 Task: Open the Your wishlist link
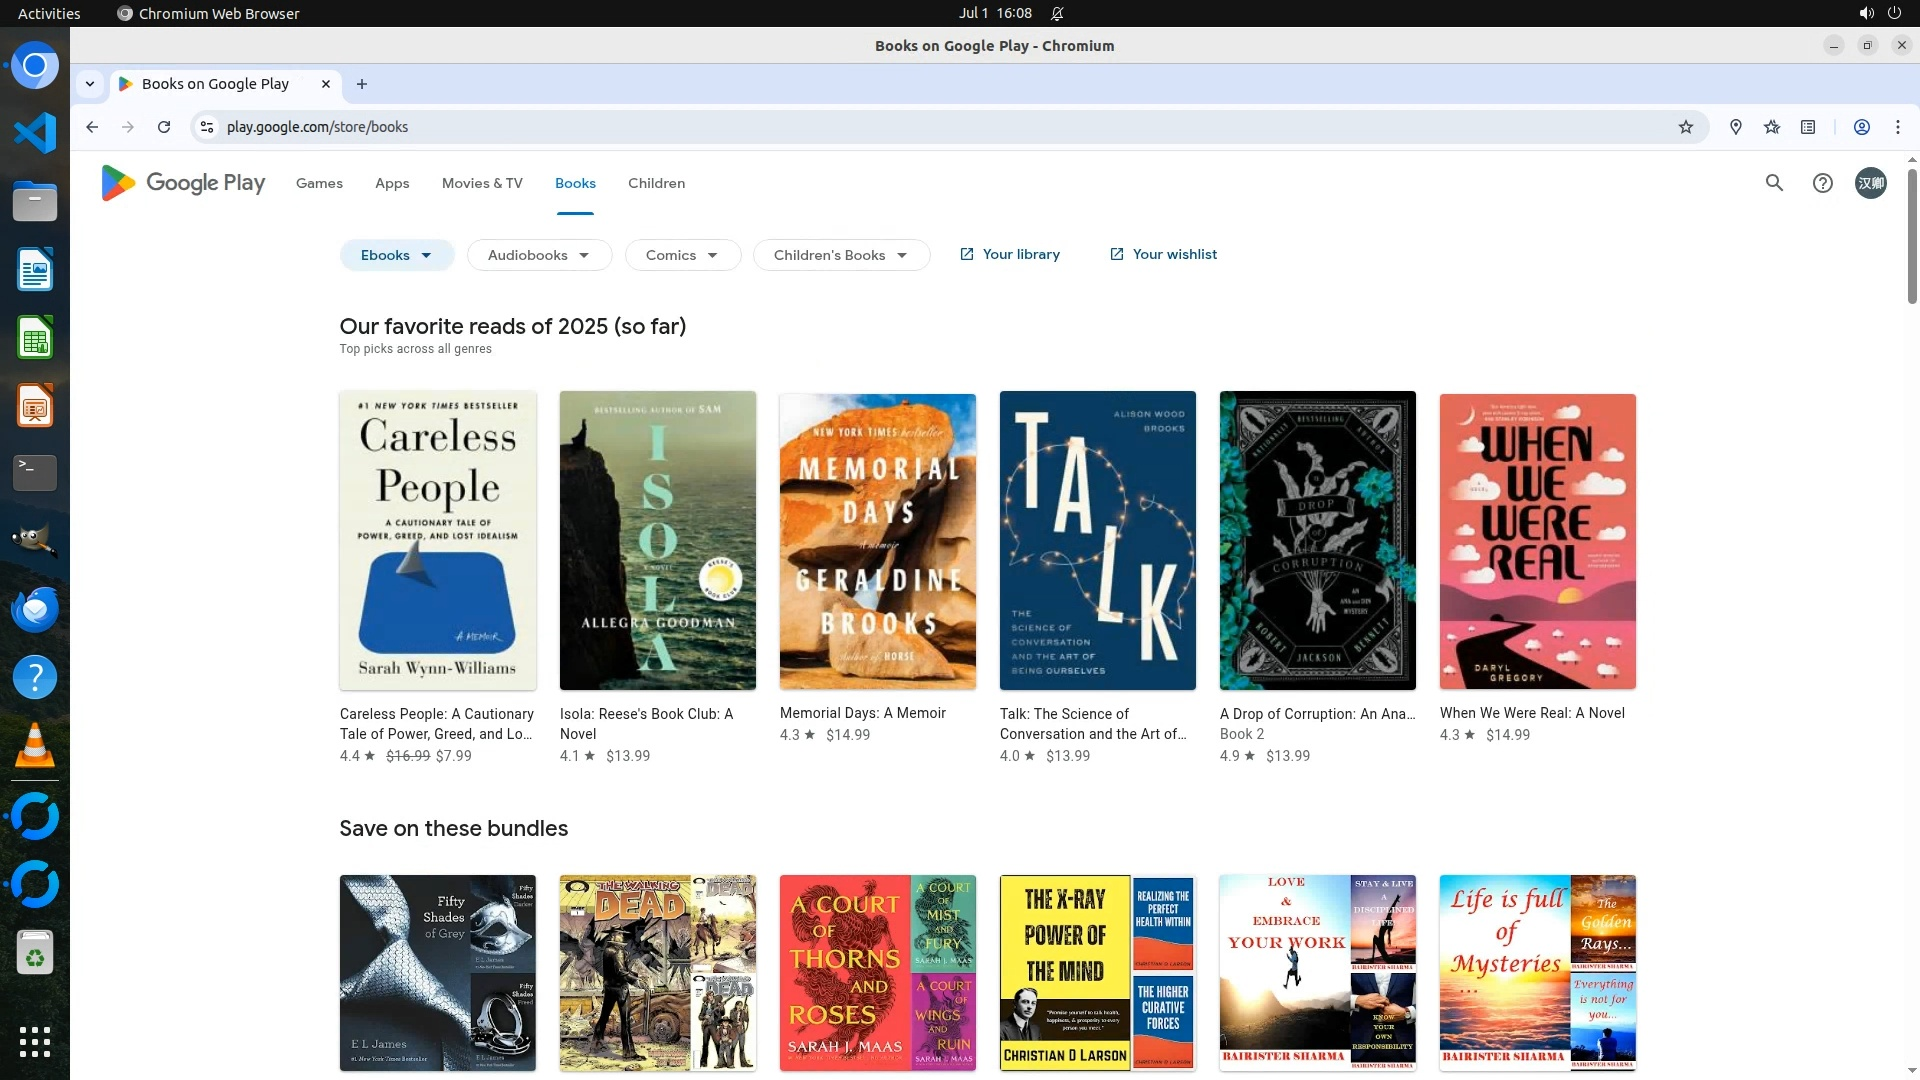coord(1163,254)
